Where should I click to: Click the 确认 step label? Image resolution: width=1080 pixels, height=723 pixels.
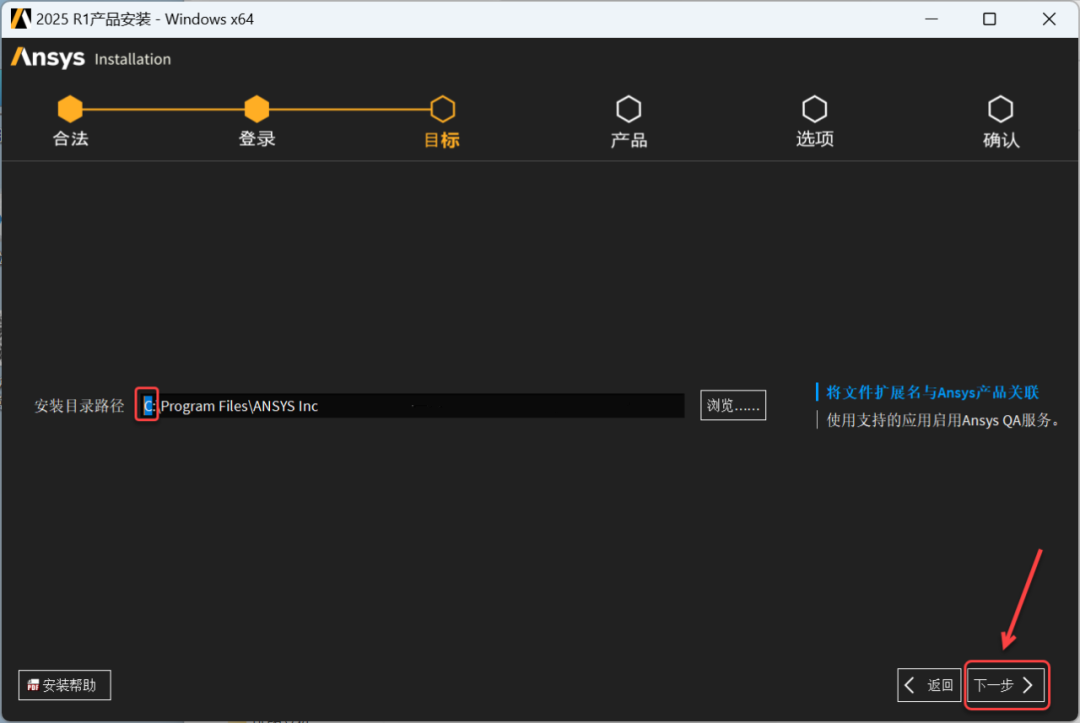point(1001,140)
